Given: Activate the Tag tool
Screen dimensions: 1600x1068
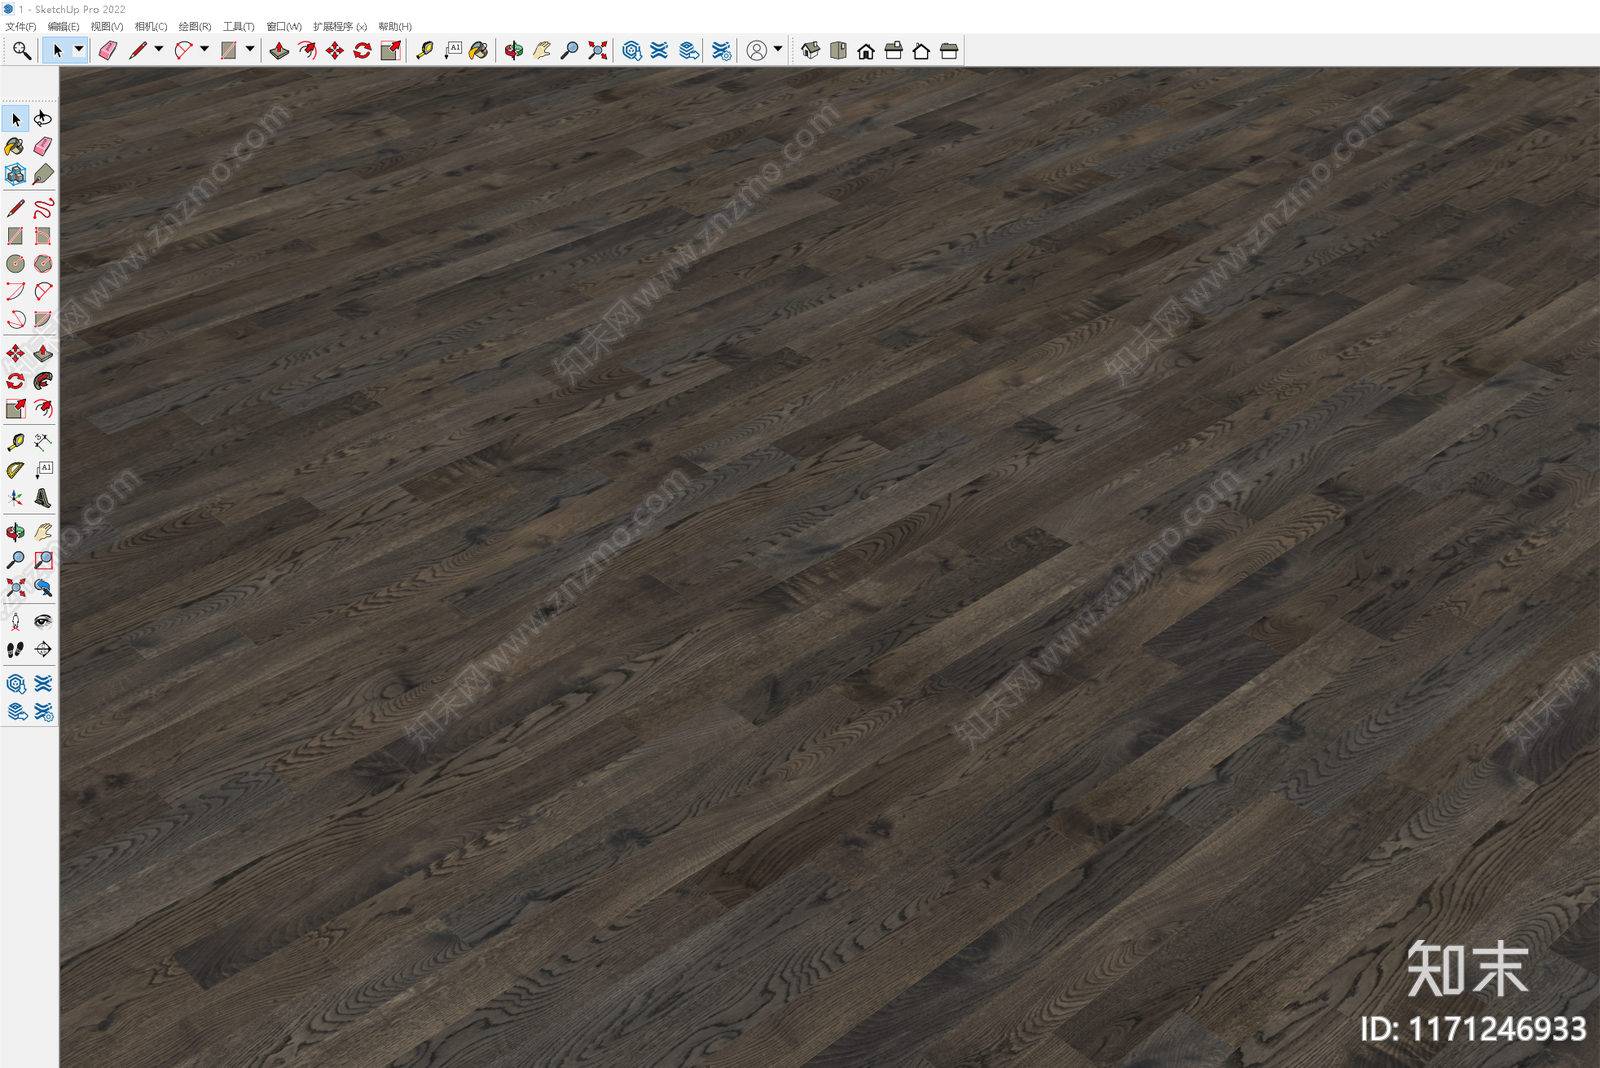Looking at the screenshot, I should coord(43,175).
